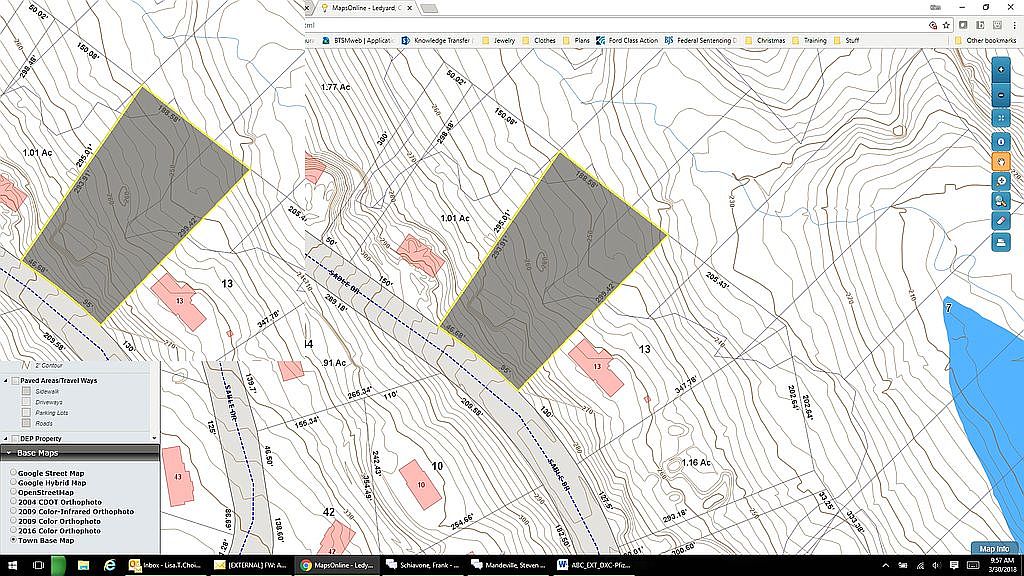Image resolution: width=1024 pixels, height=576 pixels.
Task: Click the Map Info button
Action: coord(994,548)
